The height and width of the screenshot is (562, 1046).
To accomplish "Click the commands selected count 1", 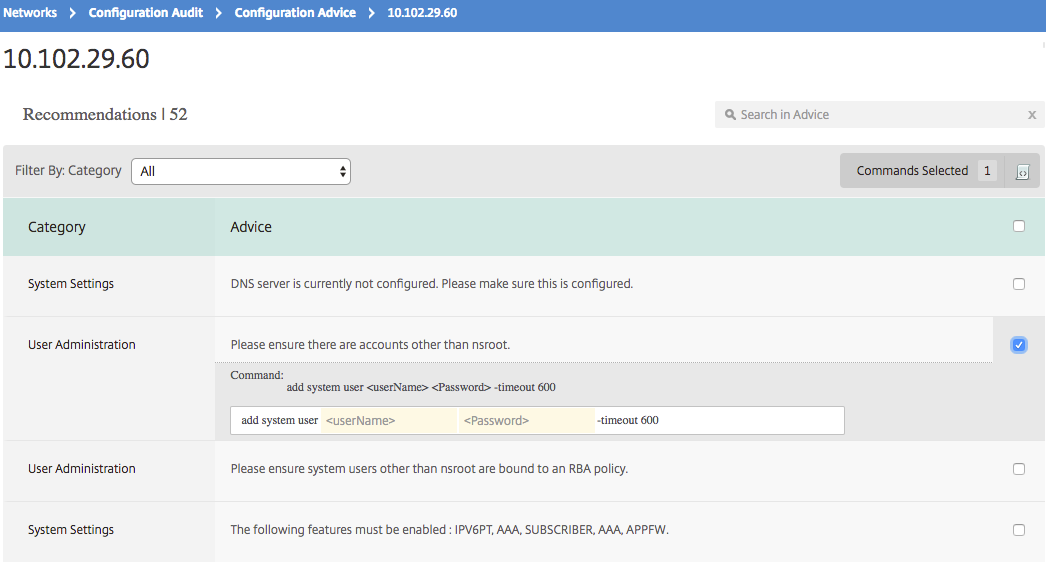I will (x=987, y=171).
